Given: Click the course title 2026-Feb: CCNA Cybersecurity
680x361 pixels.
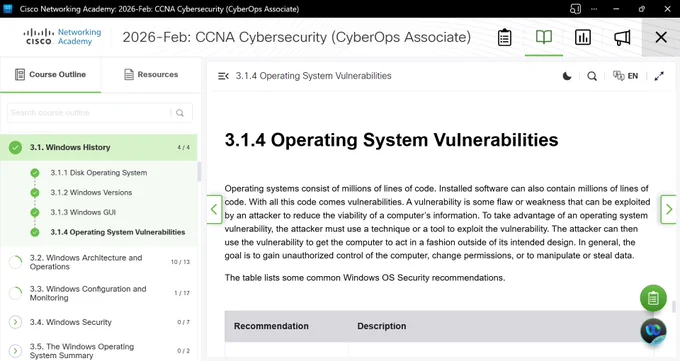Looking at the screenshot, I should [x=297, y=37].
